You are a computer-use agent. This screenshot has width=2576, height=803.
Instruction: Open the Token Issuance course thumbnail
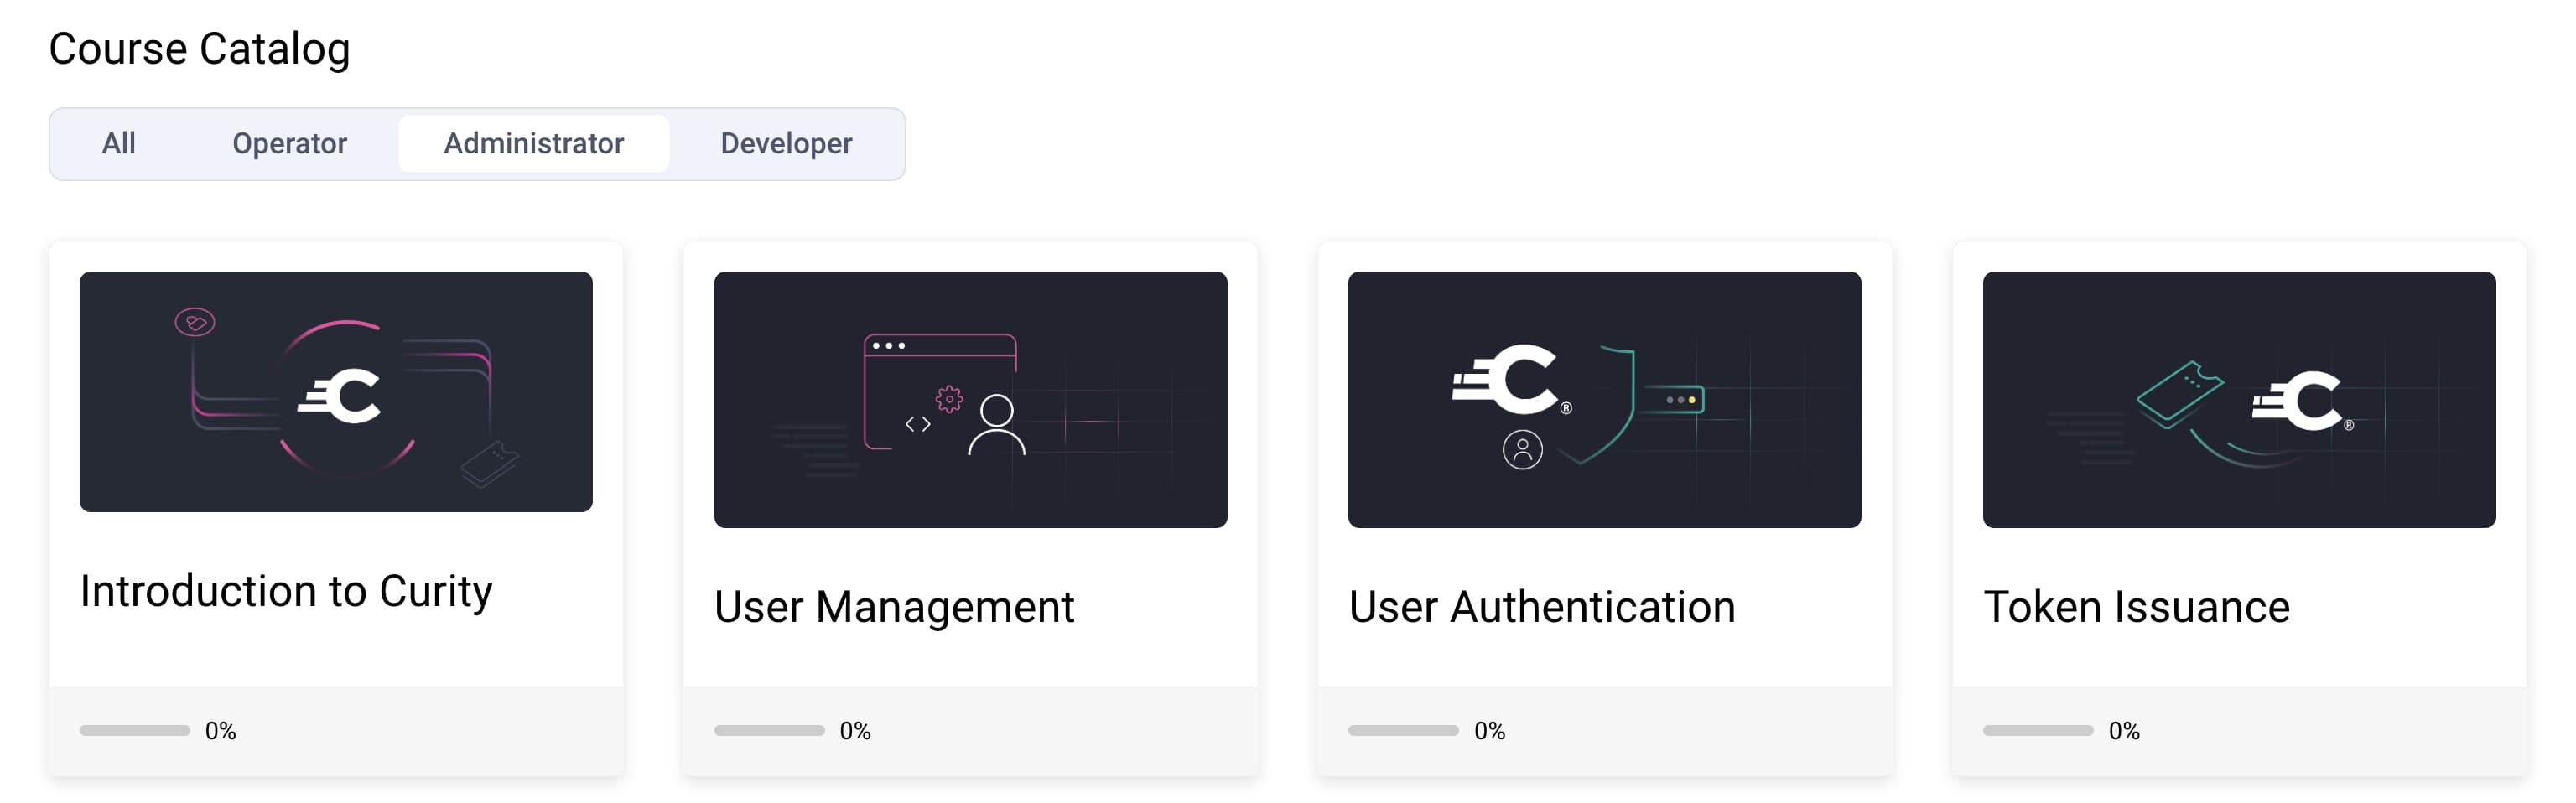click(x=2238, y=399)
